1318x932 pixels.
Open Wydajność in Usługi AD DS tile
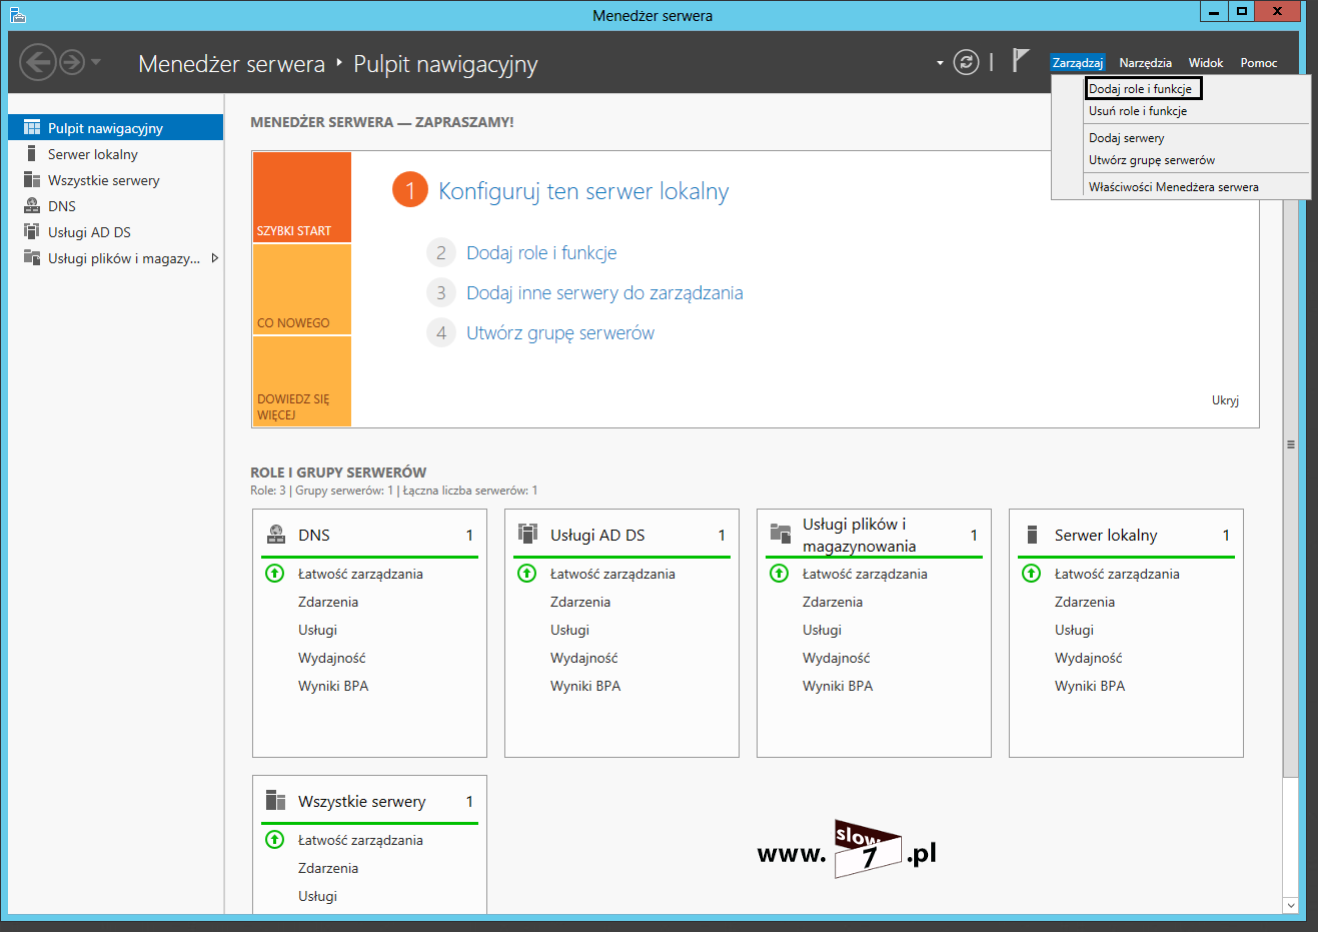[x=584, y=658]
